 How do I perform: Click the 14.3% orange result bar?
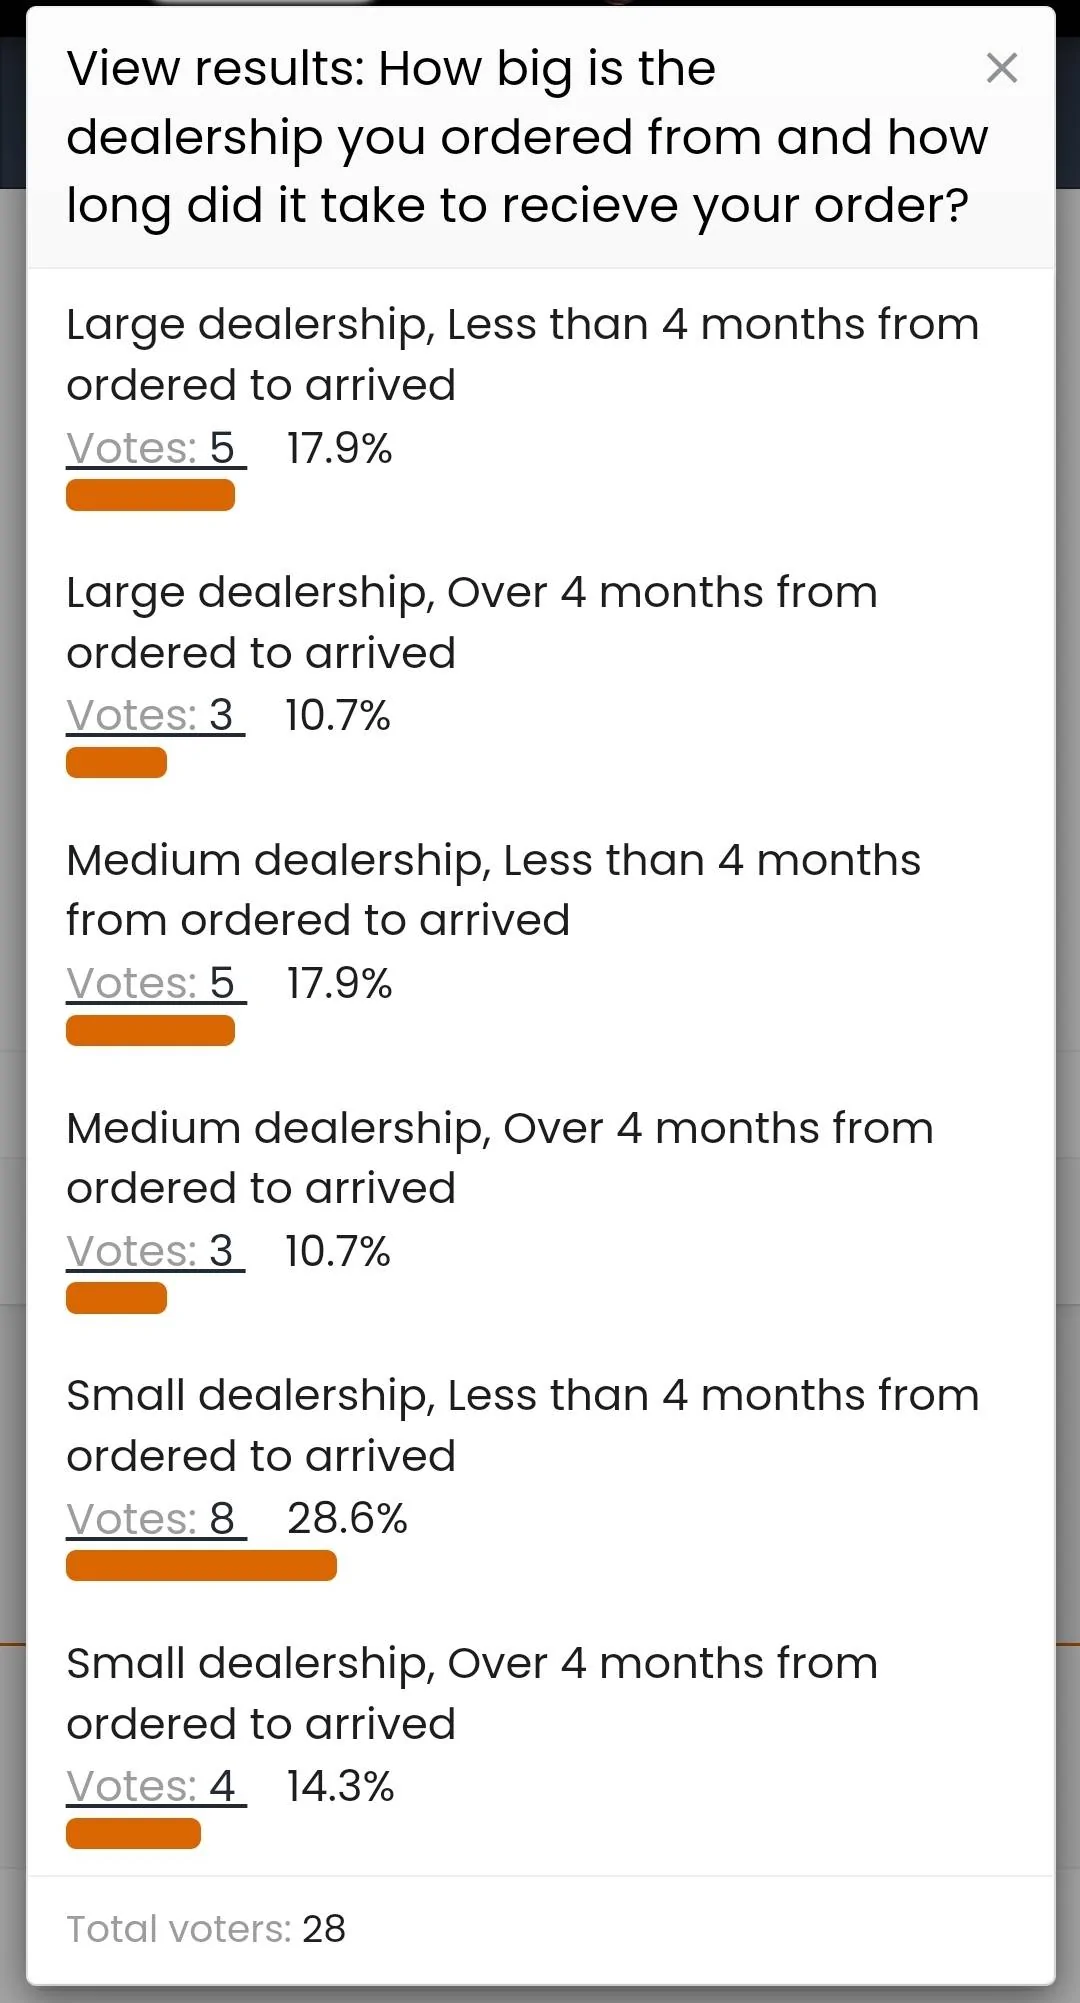pos(133,1834)
